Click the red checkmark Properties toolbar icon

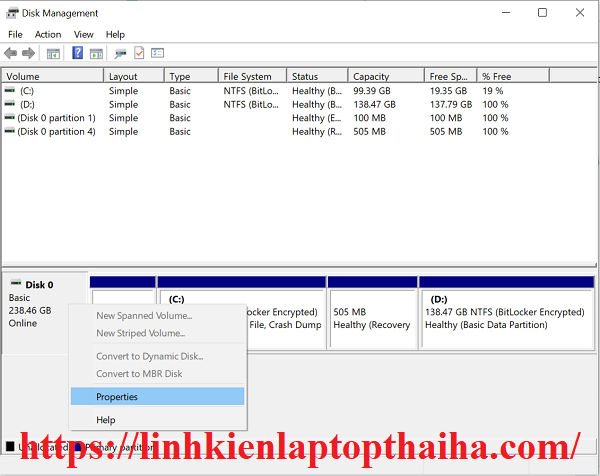coord(139,53)
